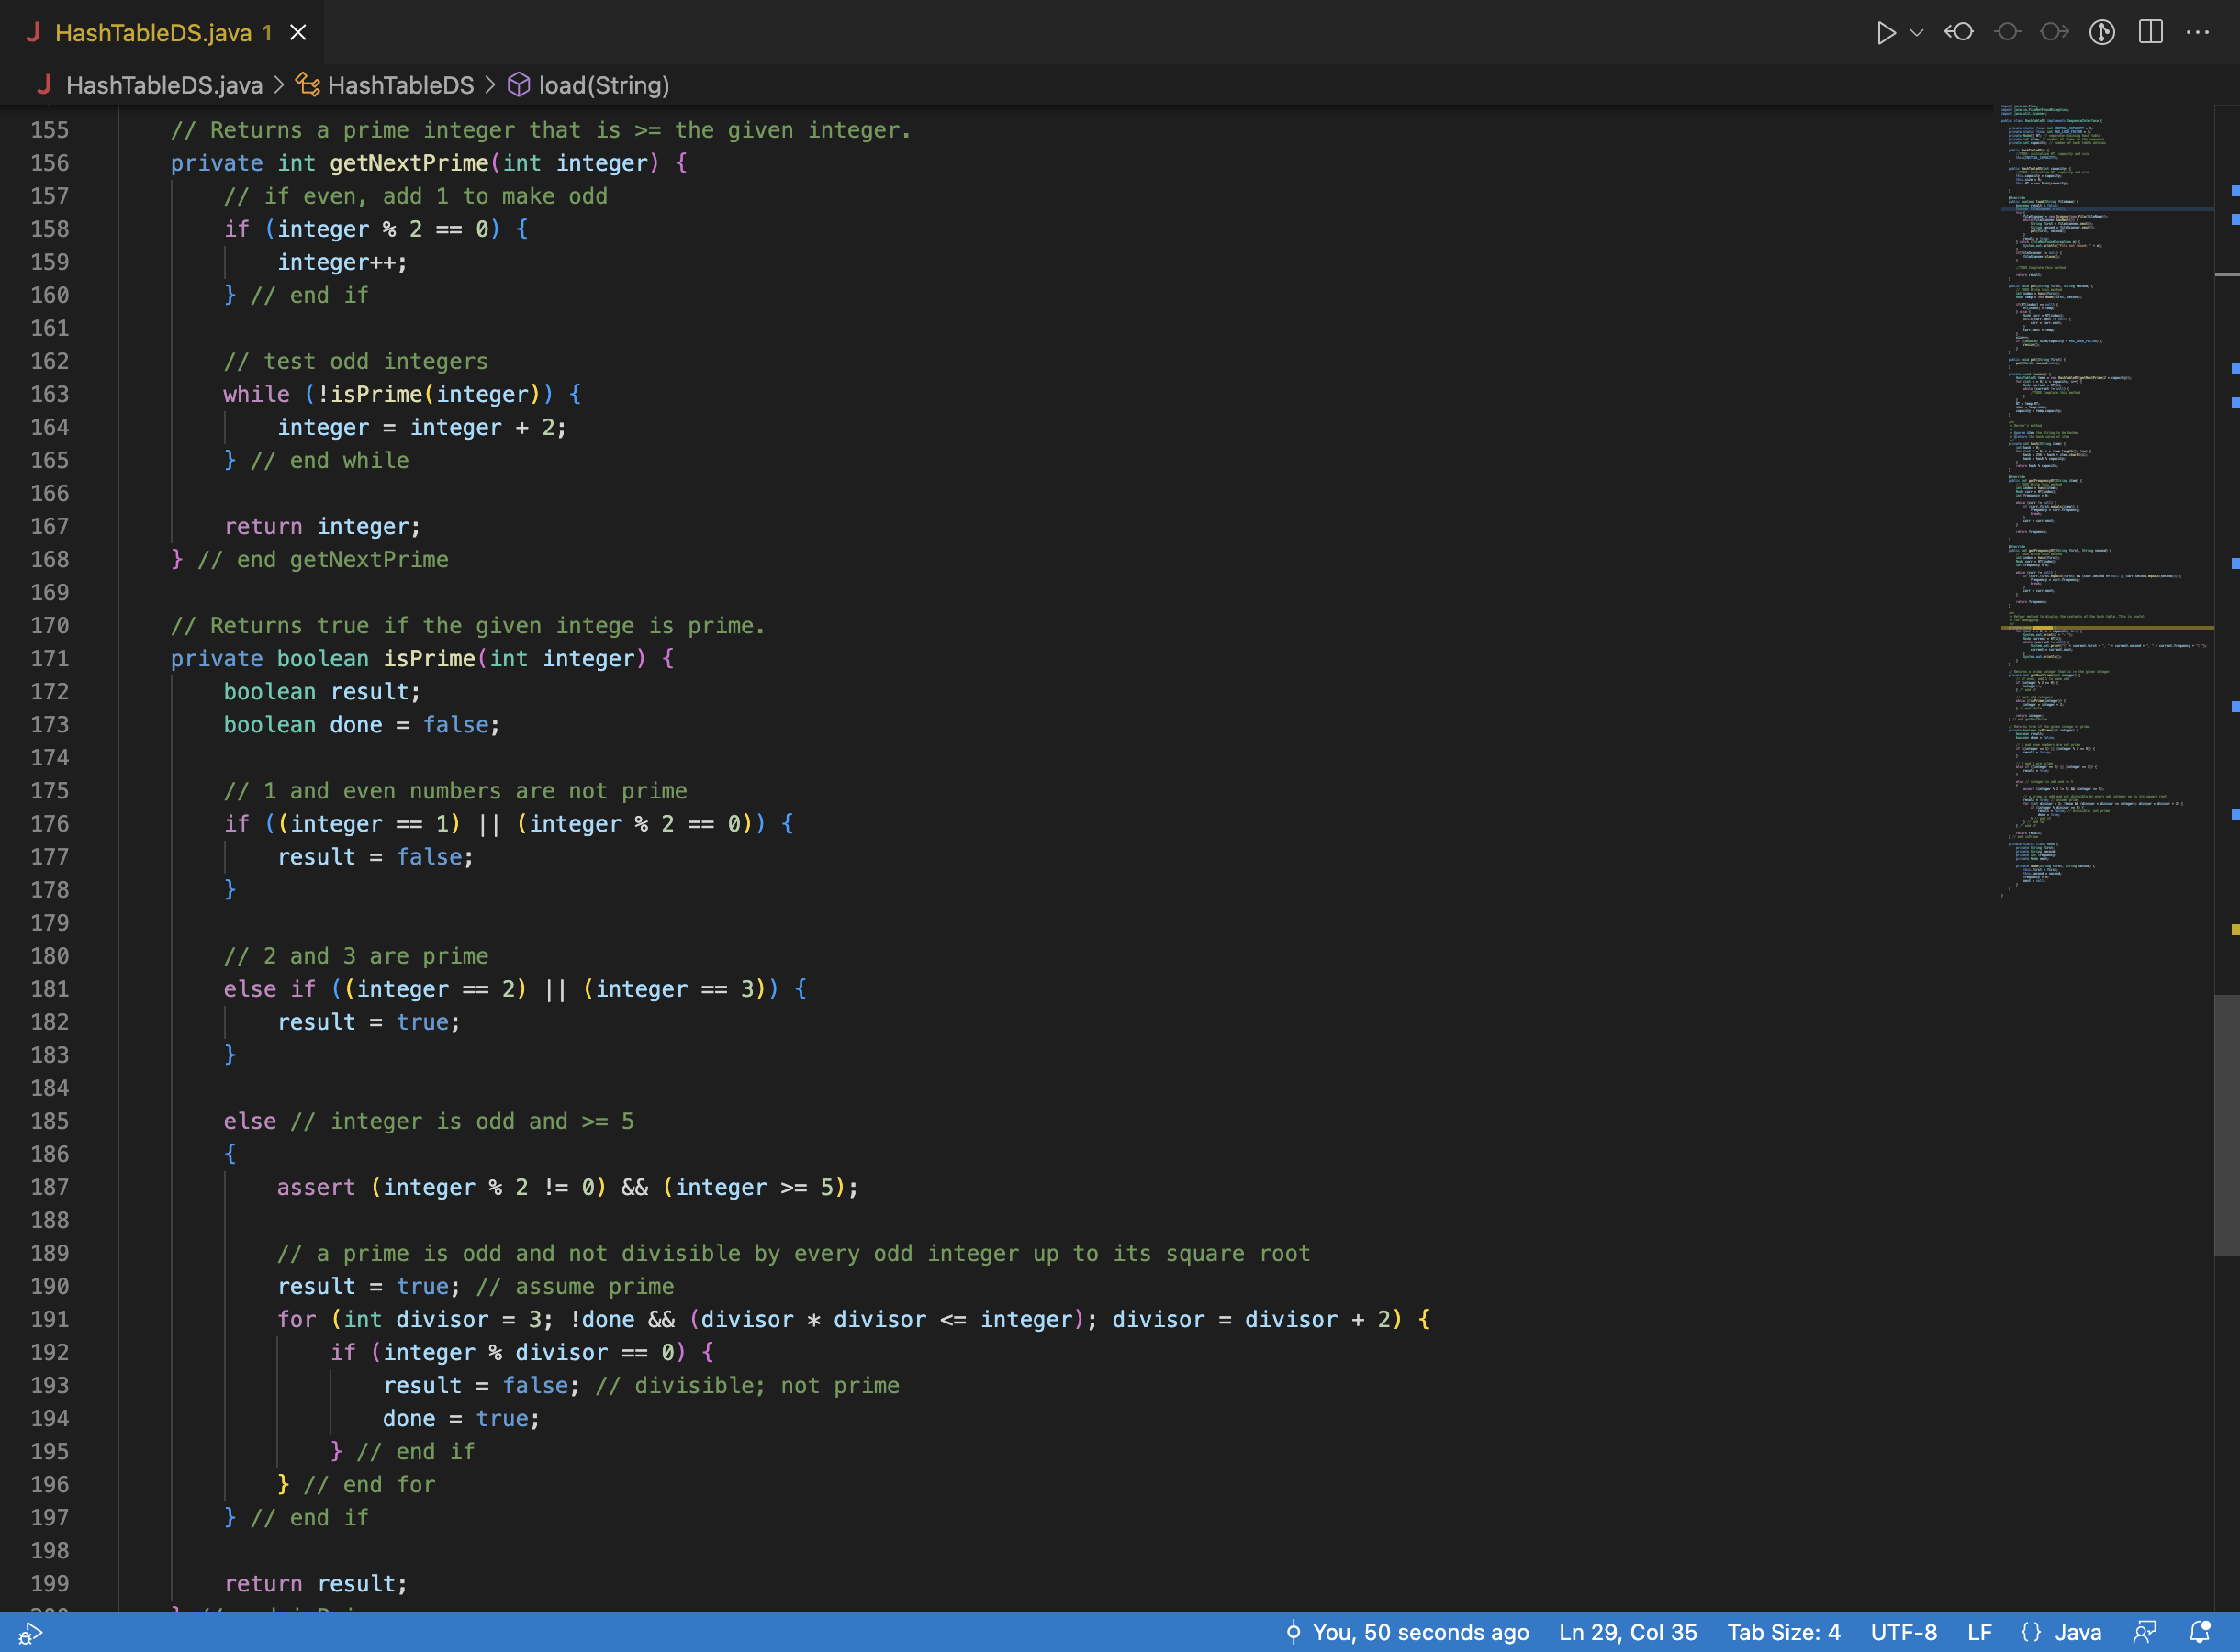
Task: Open the More Actions ellipsis menu
Action: 2196,32
